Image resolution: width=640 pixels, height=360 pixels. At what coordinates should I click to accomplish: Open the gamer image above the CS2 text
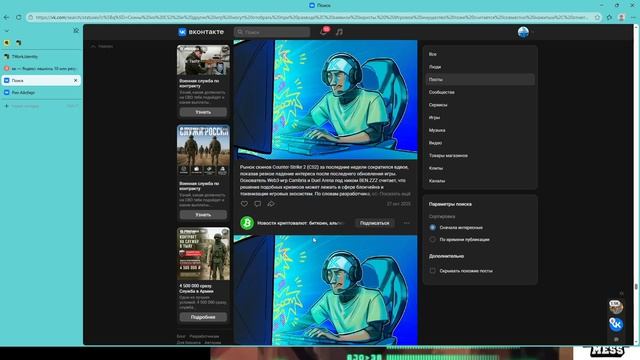pos(325,99)
